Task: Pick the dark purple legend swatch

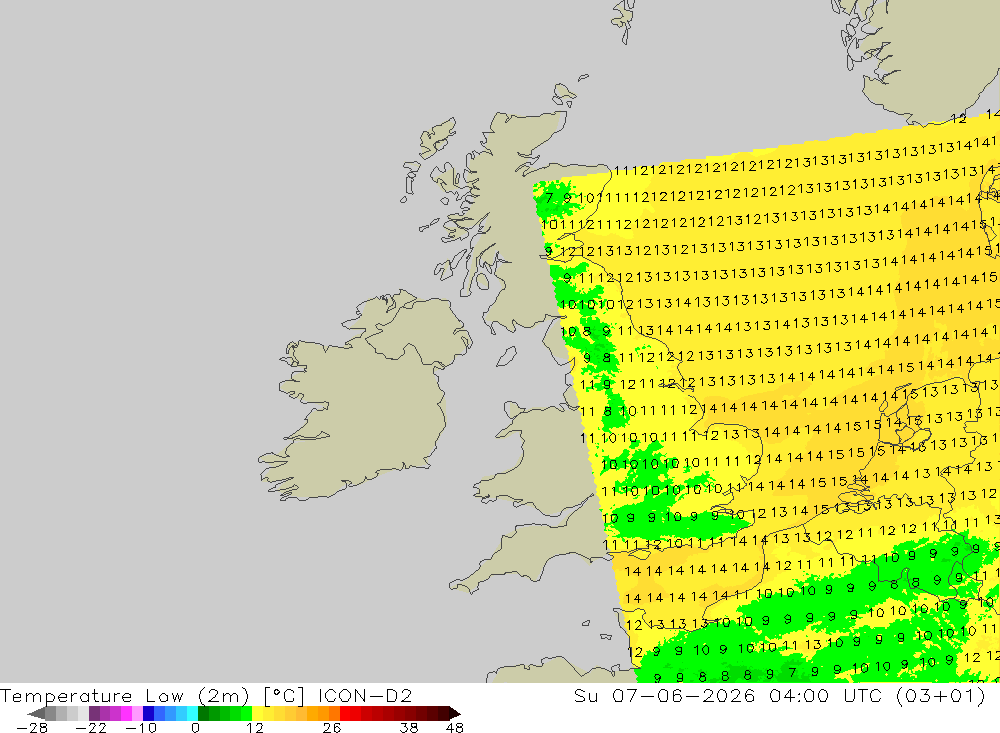Action: 94,713
